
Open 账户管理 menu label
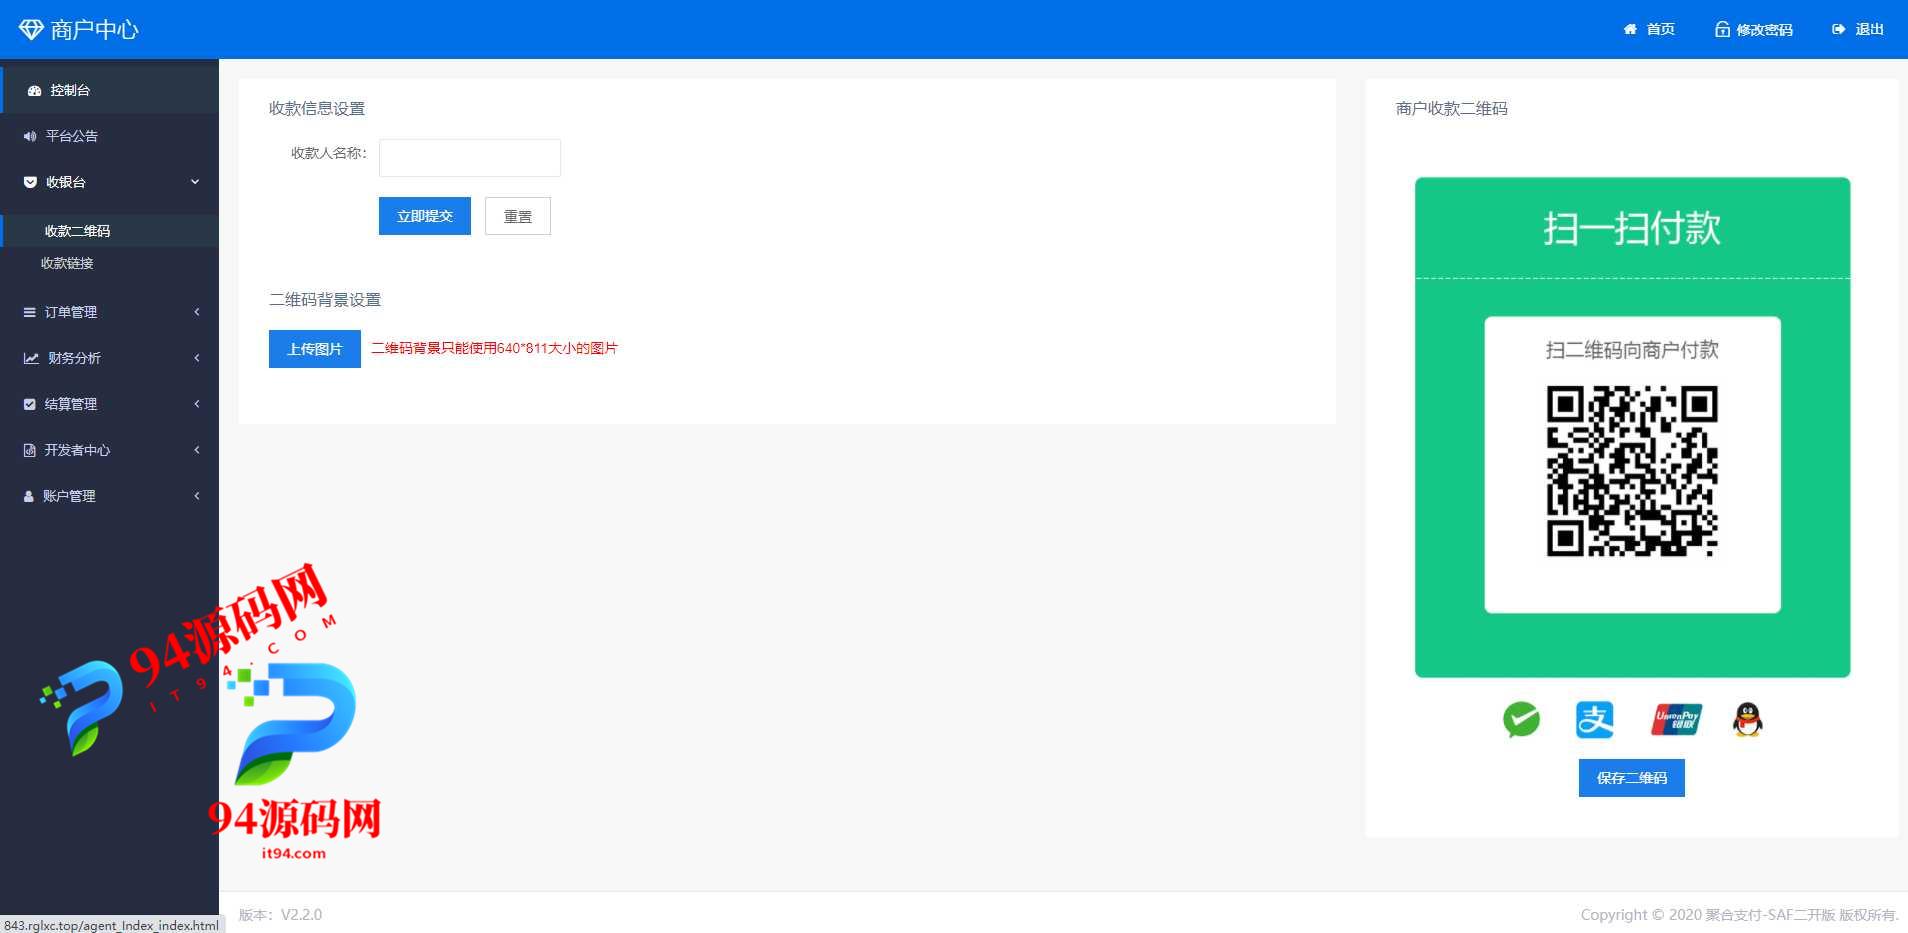coord(69,496)
